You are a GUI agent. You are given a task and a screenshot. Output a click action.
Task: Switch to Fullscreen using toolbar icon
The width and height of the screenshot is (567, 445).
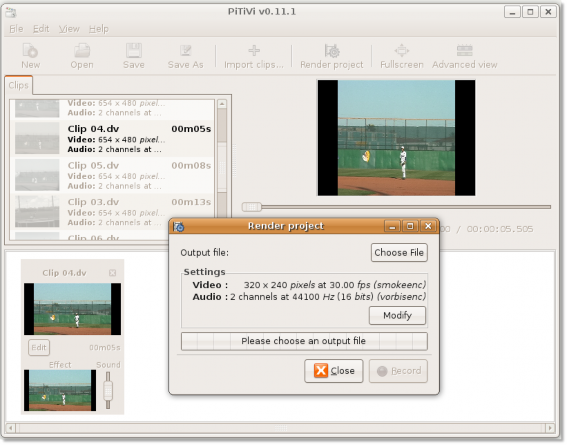tap(402, 51)
